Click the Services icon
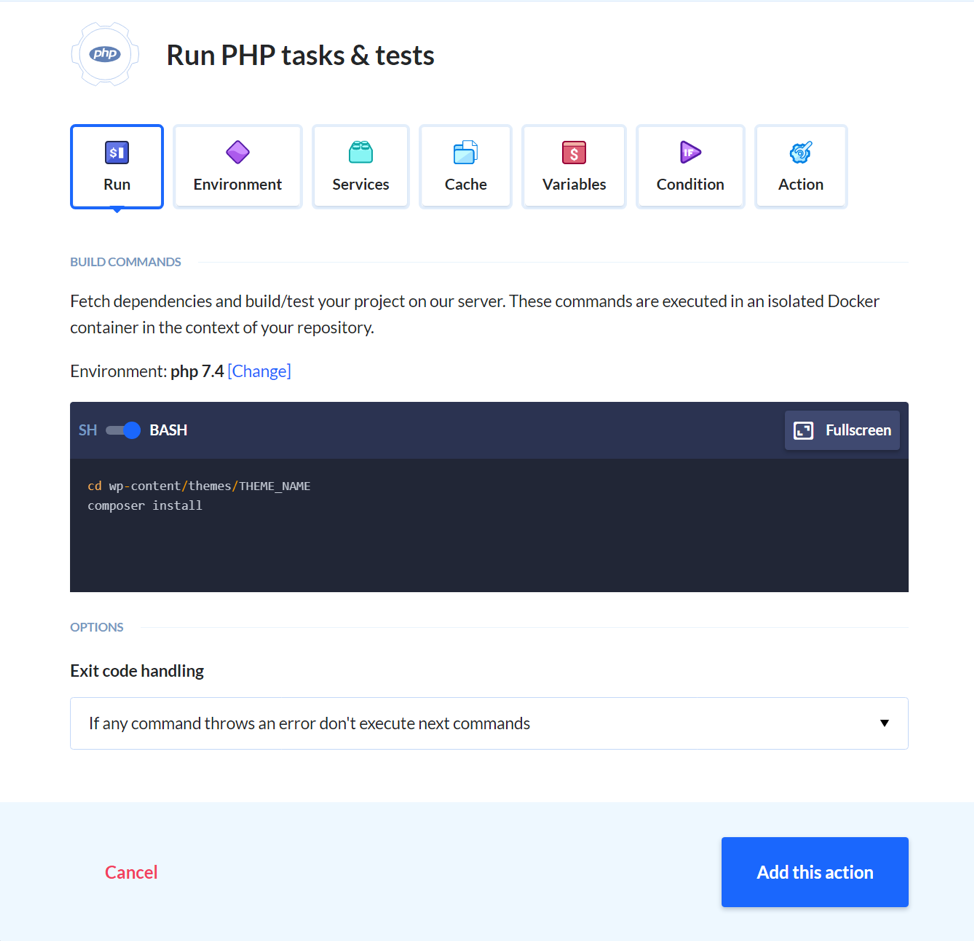 [360, 151]
